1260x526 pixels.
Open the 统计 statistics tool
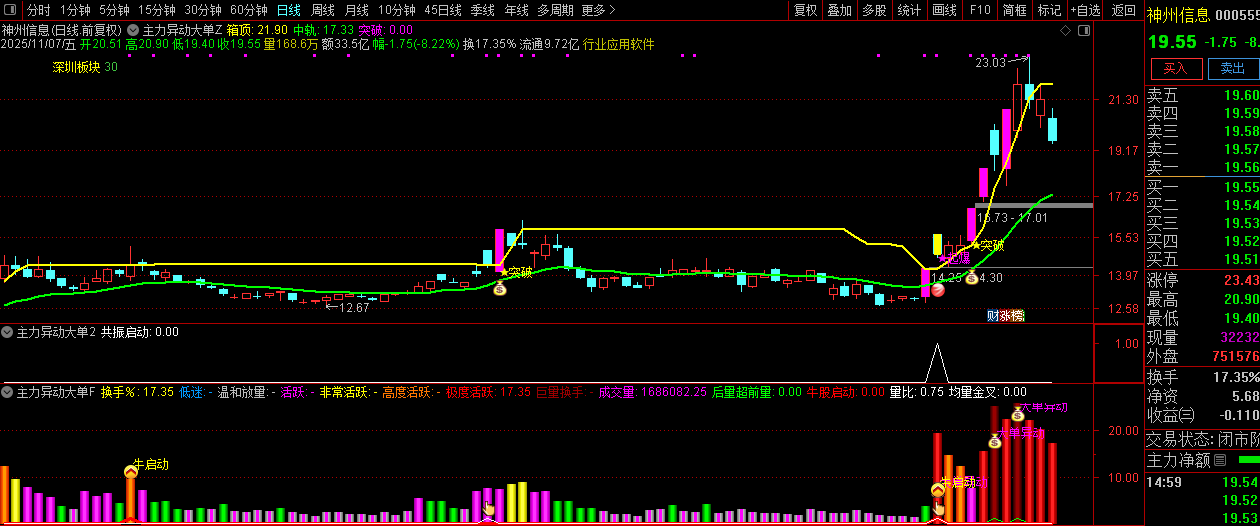click(909, 10)
